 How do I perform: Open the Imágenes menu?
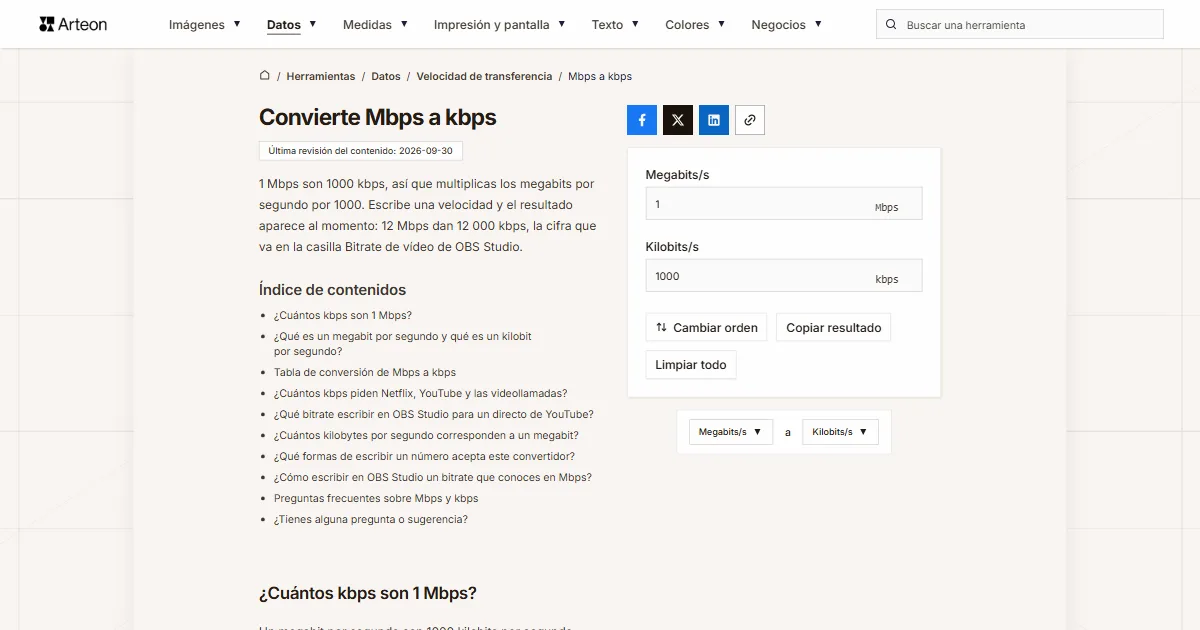pyautogui.click(x=205, y=24)
